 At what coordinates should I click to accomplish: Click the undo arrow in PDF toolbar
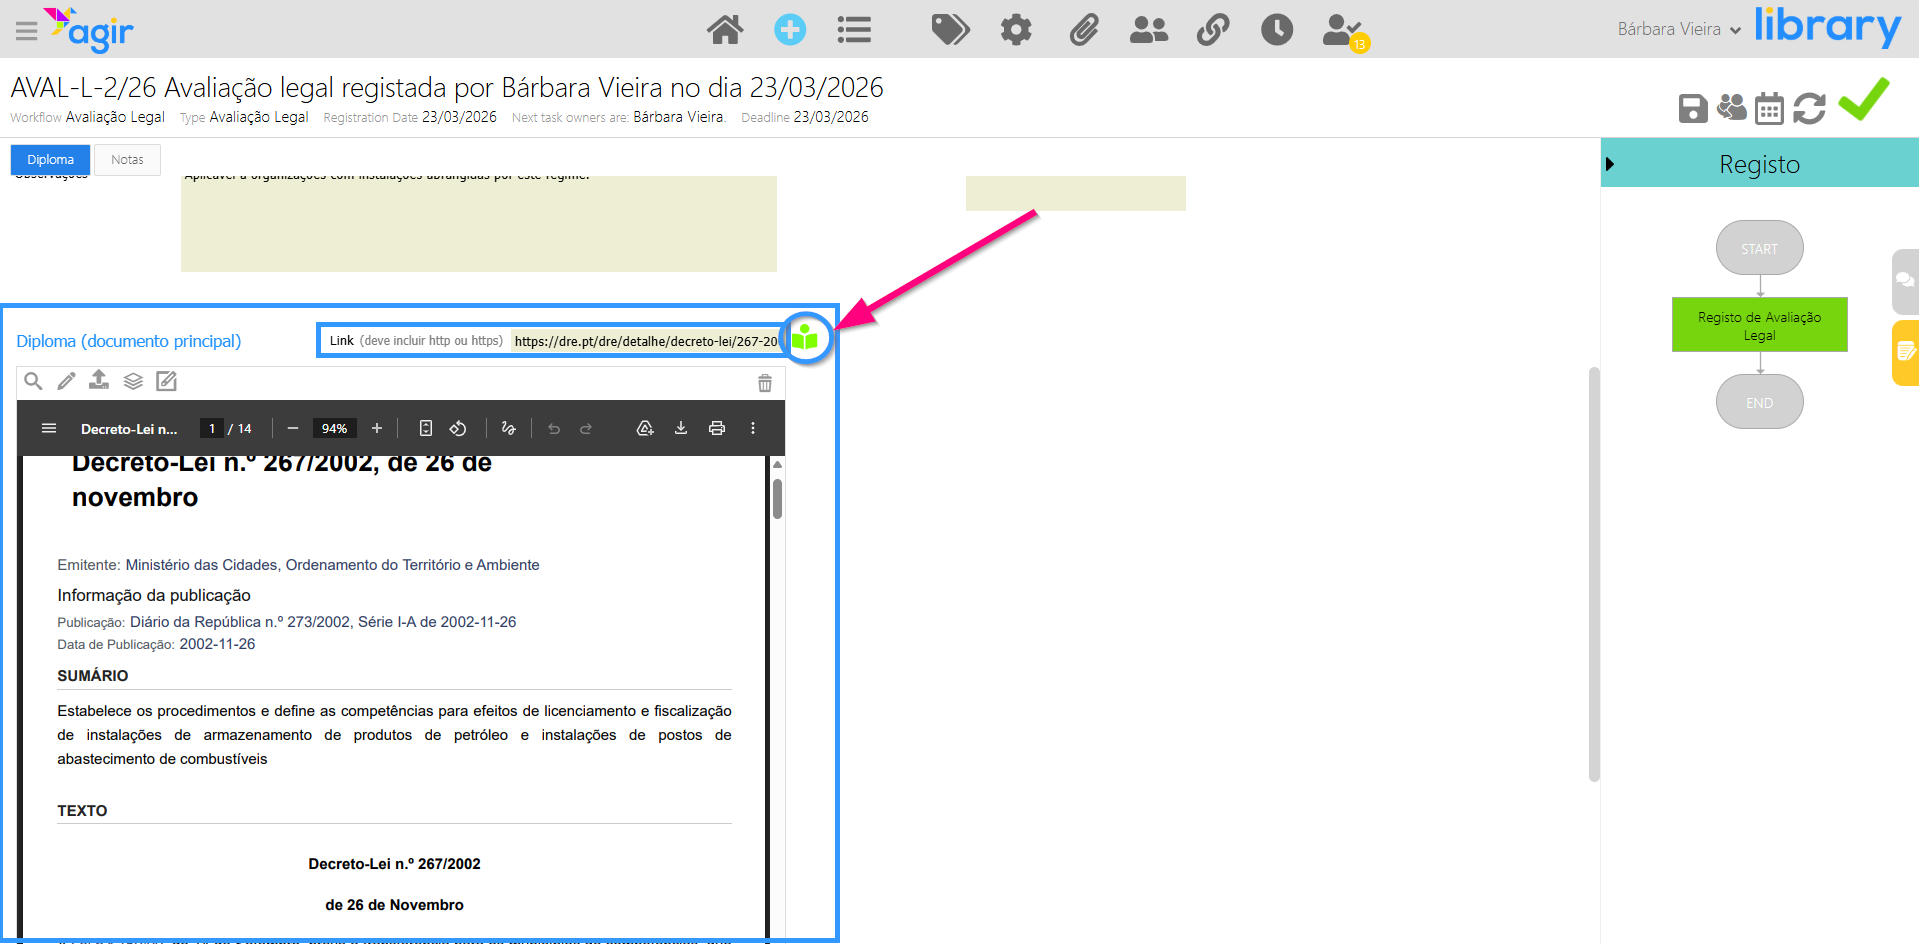[554, 428]
